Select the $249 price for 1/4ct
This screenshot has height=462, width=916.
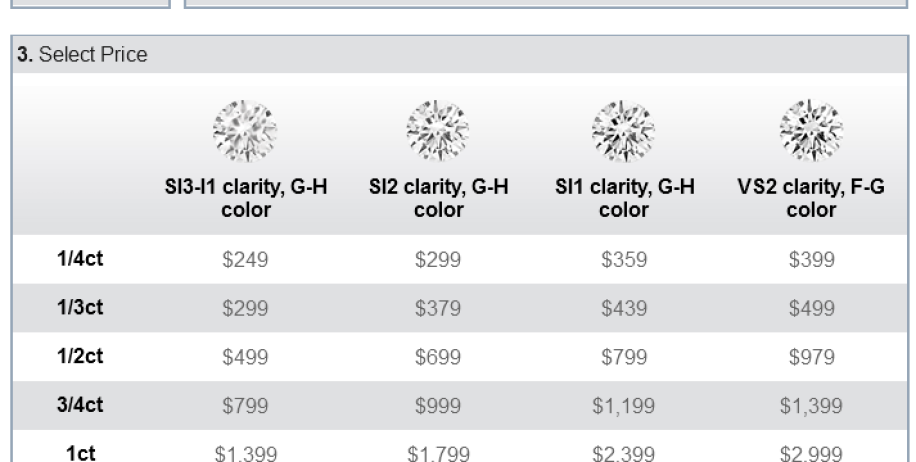(245, 259)
